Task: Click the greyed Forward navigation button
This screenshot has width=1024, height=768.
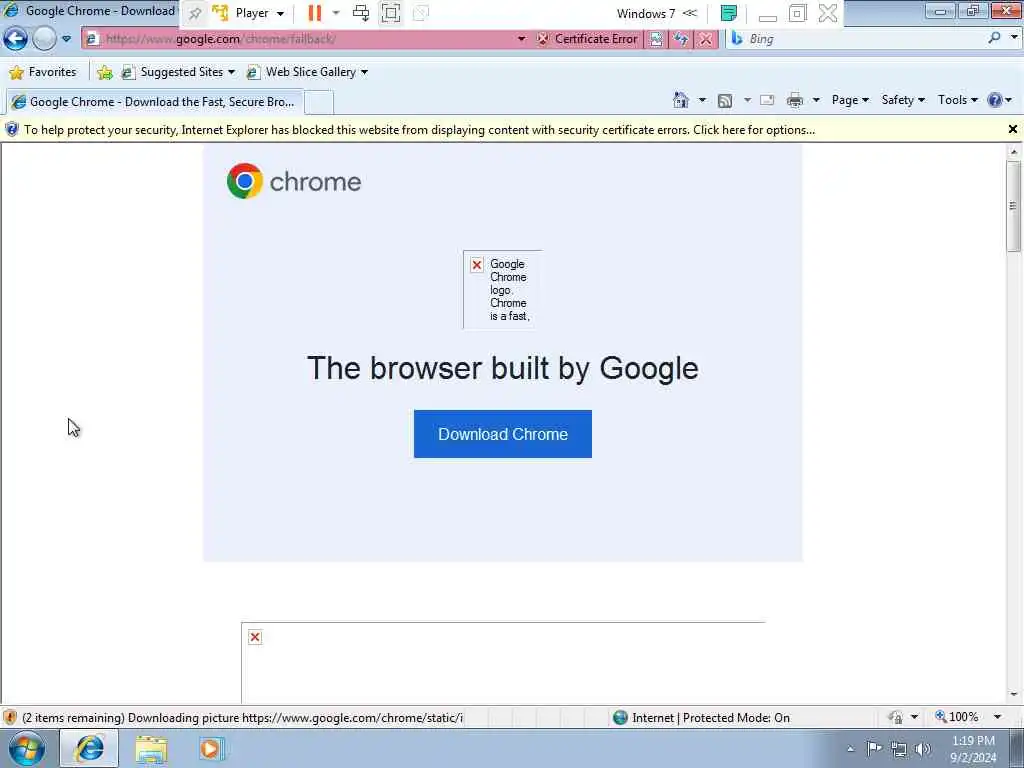Action: point(44,39)
